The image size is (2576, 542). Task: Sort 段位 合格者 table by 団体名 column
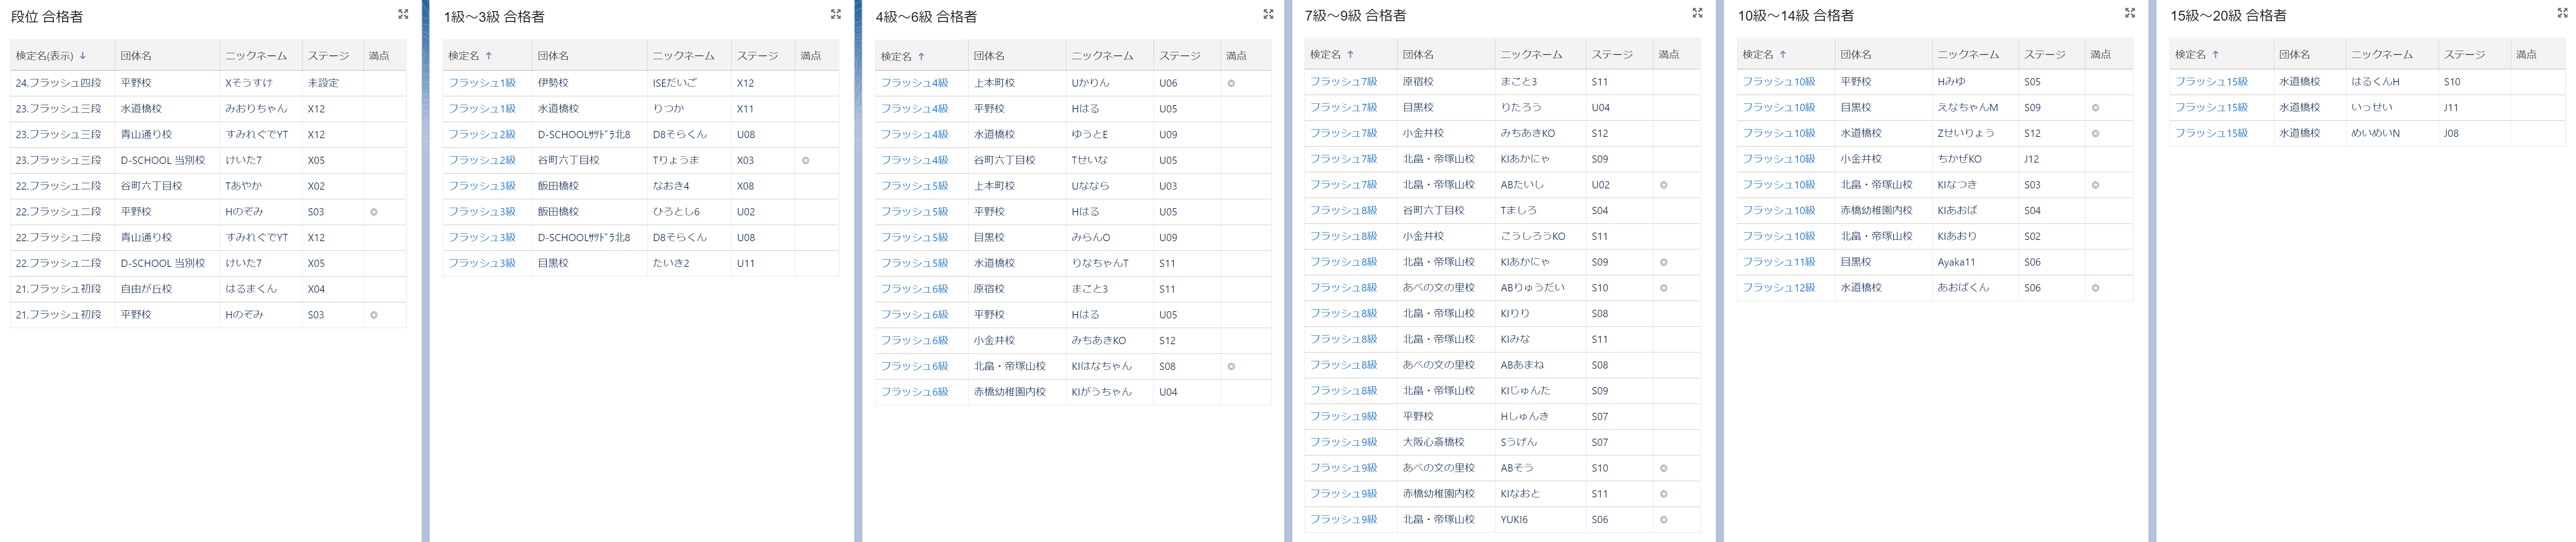[136, 56]
